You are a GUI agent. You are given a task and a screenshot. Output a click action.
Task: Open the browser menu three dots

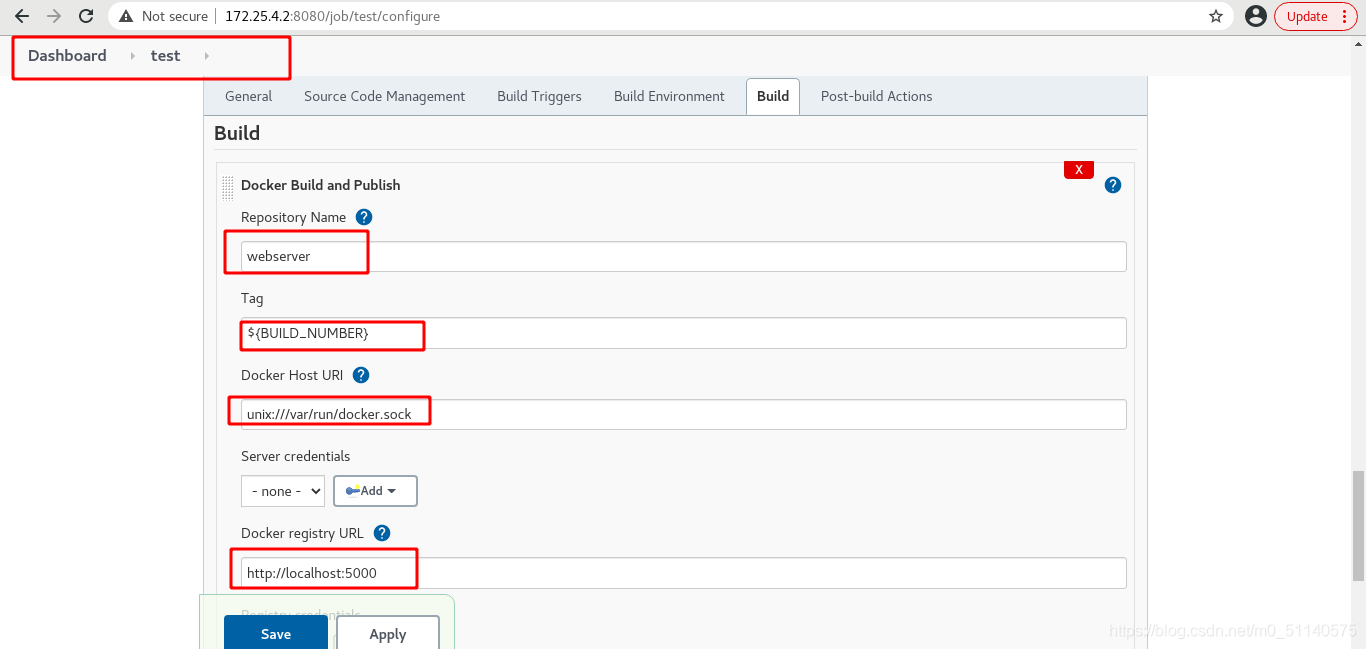coord(1344,16)
